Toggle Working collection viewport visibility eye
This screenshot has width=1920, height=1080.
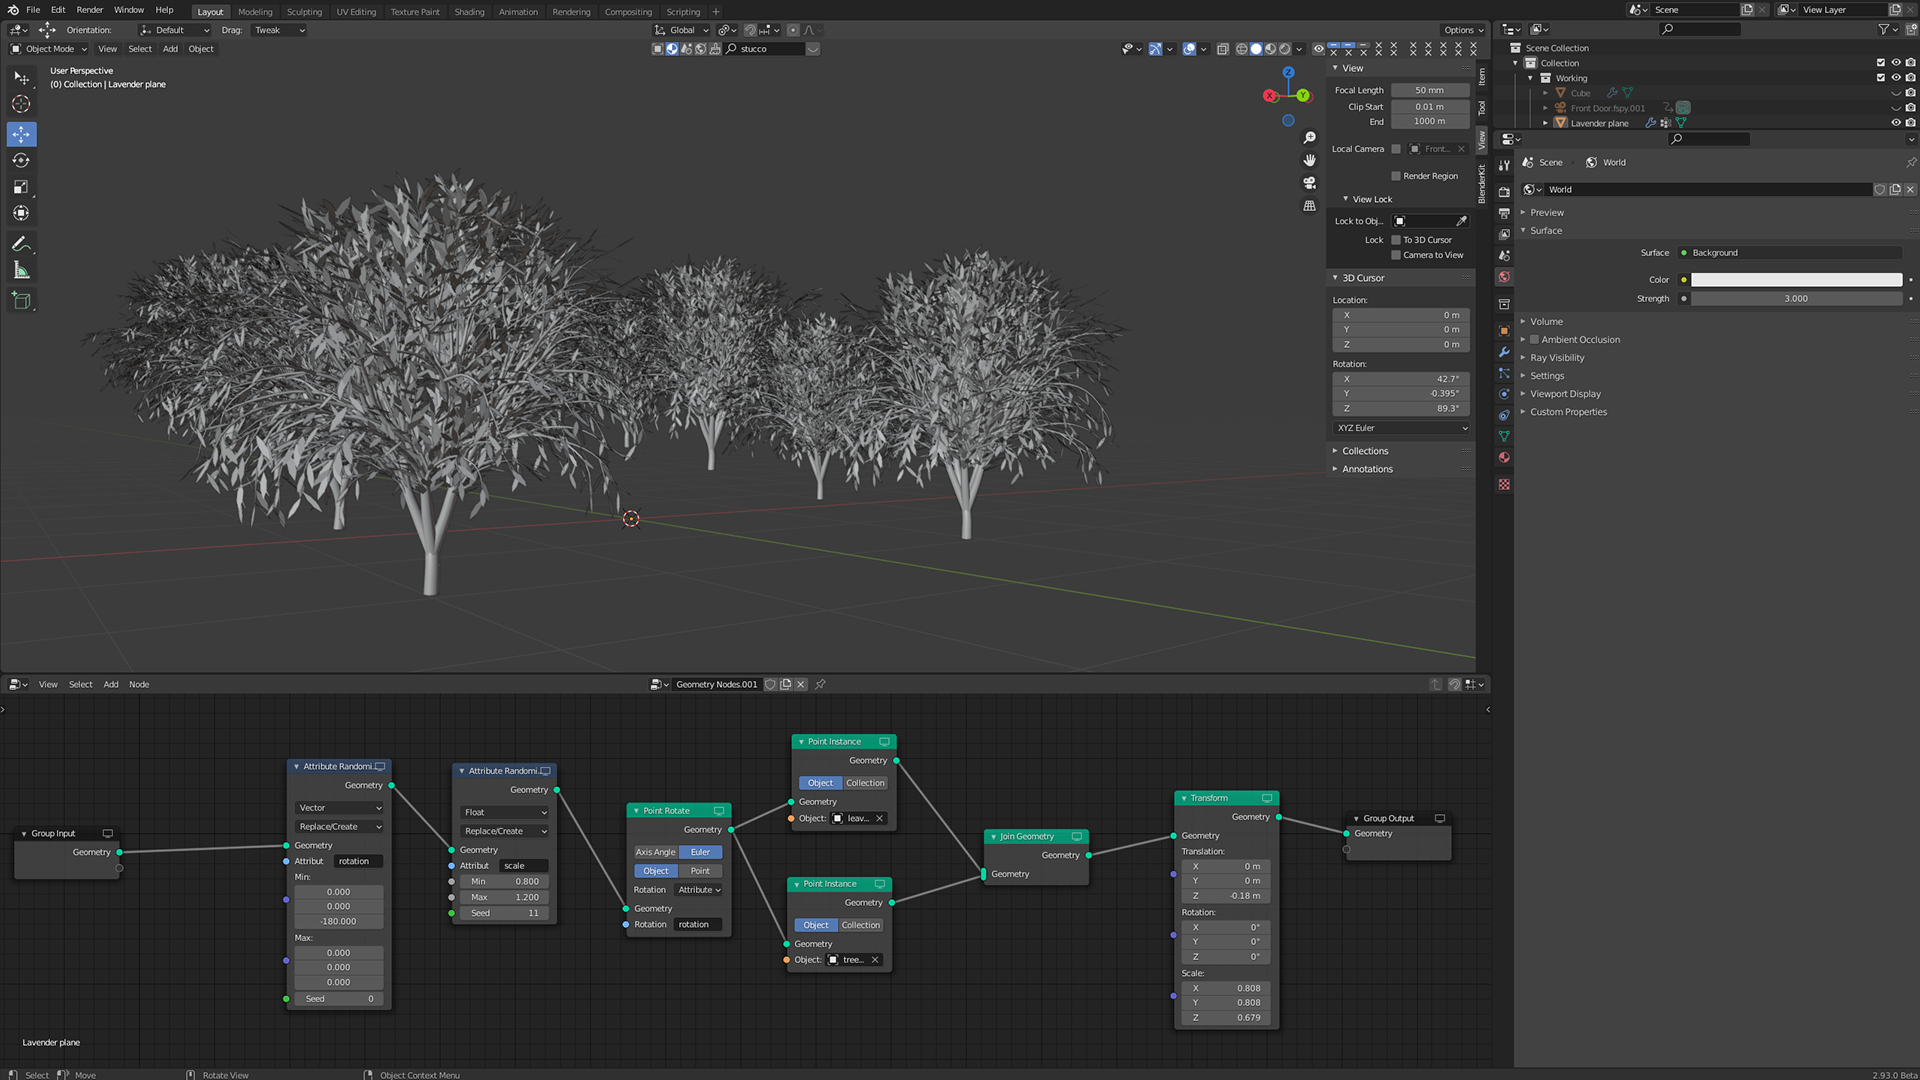(x=1895, y=78)
